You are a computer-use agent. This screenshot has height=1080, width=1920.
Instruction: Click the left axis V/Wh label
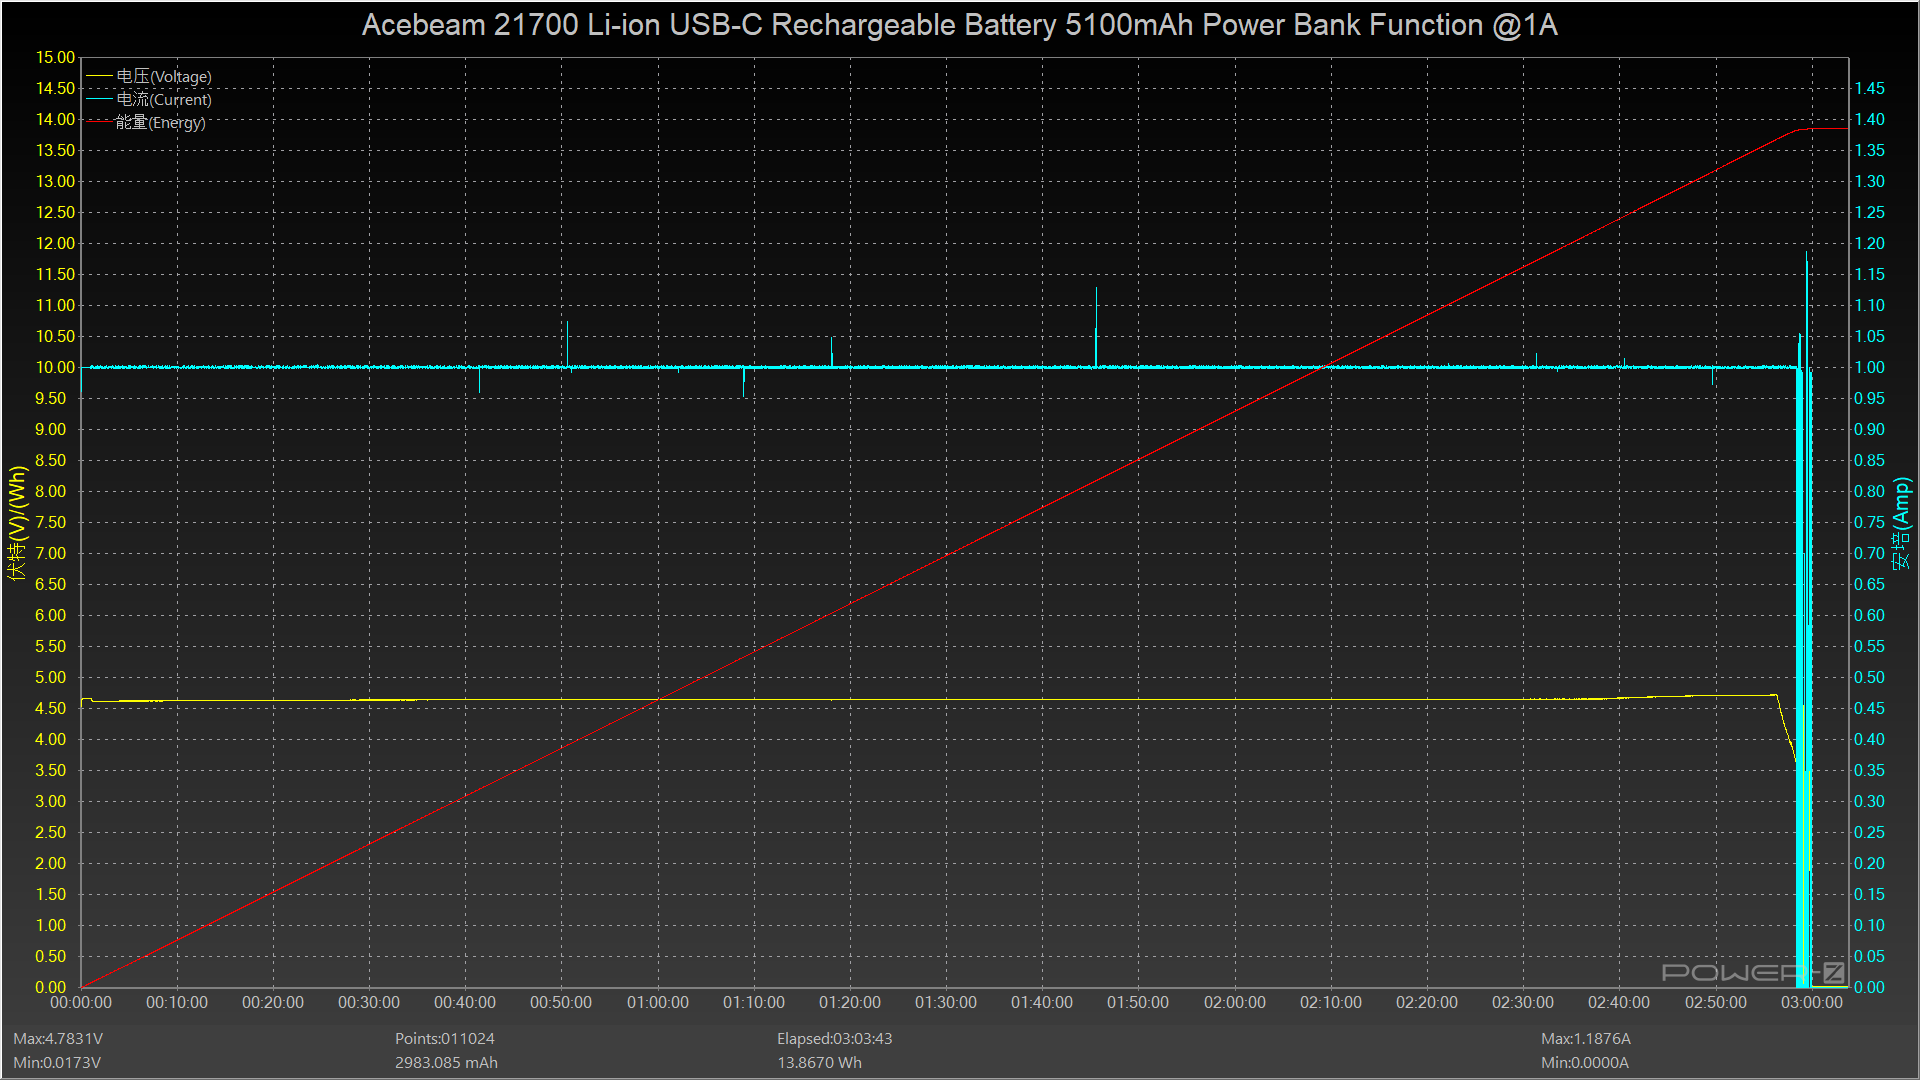point(17,523)
